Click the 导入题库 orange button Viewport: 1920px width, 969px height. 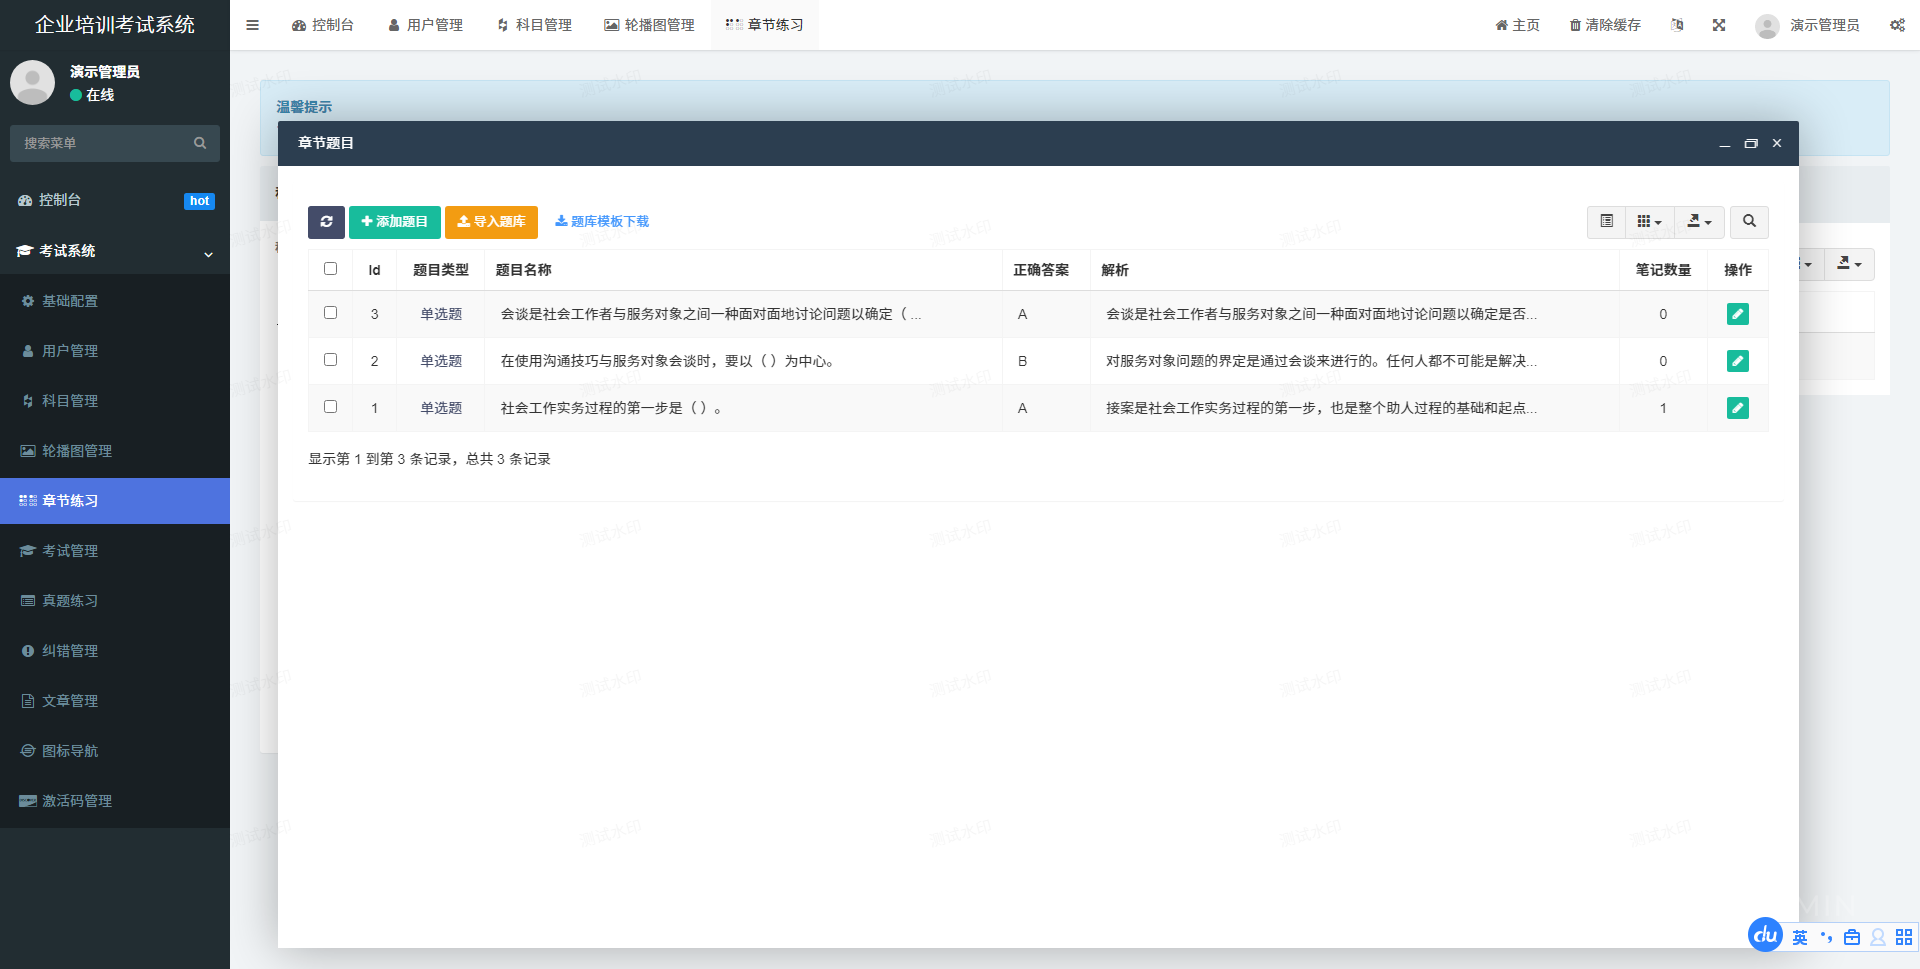pos(491,222)
